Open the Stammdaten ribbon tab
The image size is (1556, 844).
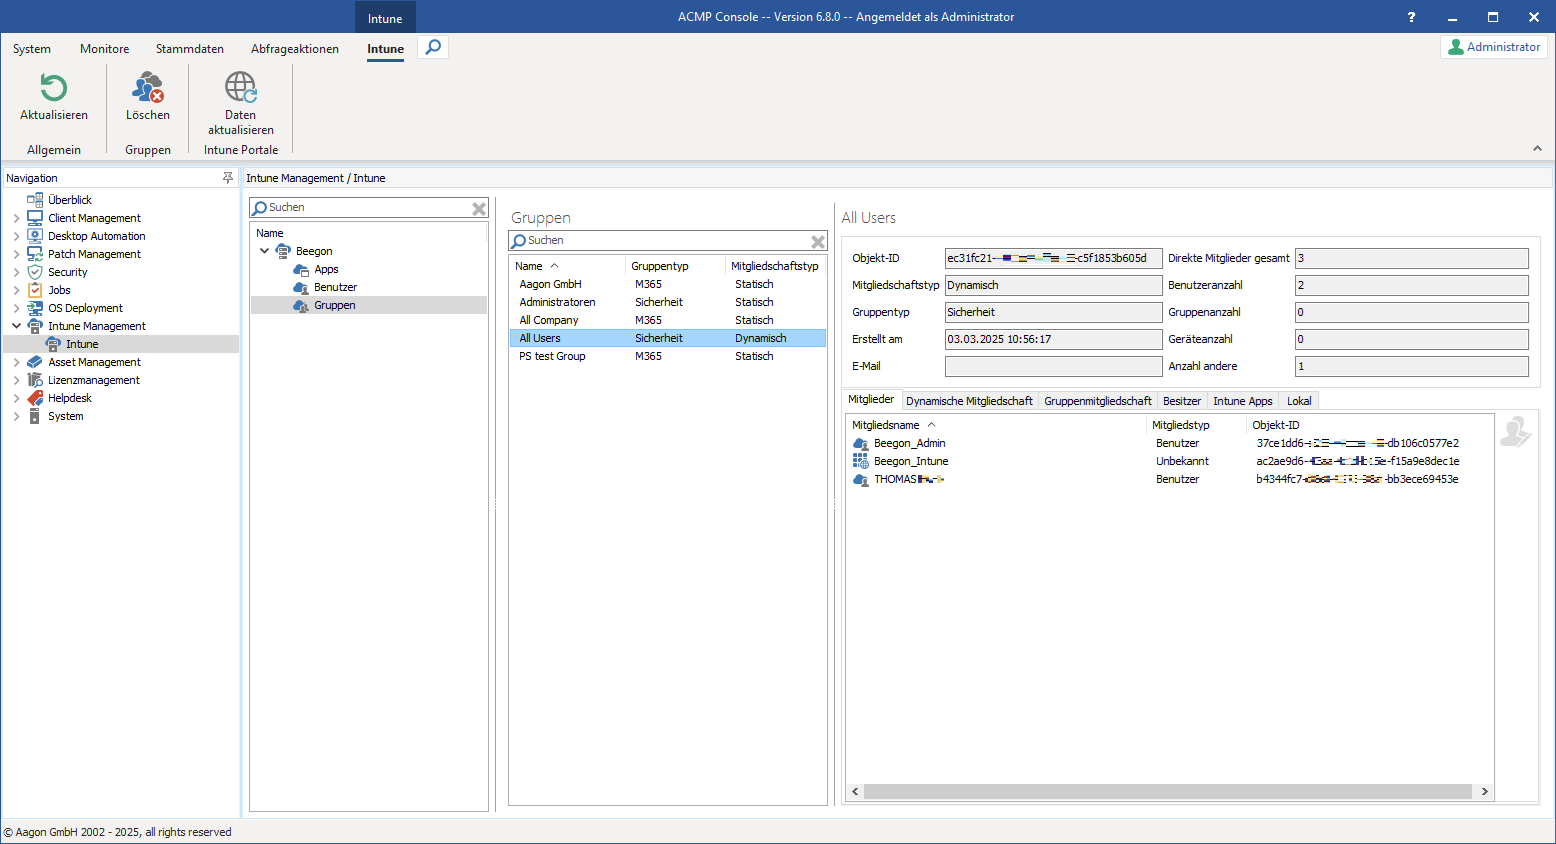click(x=189, y=49)
